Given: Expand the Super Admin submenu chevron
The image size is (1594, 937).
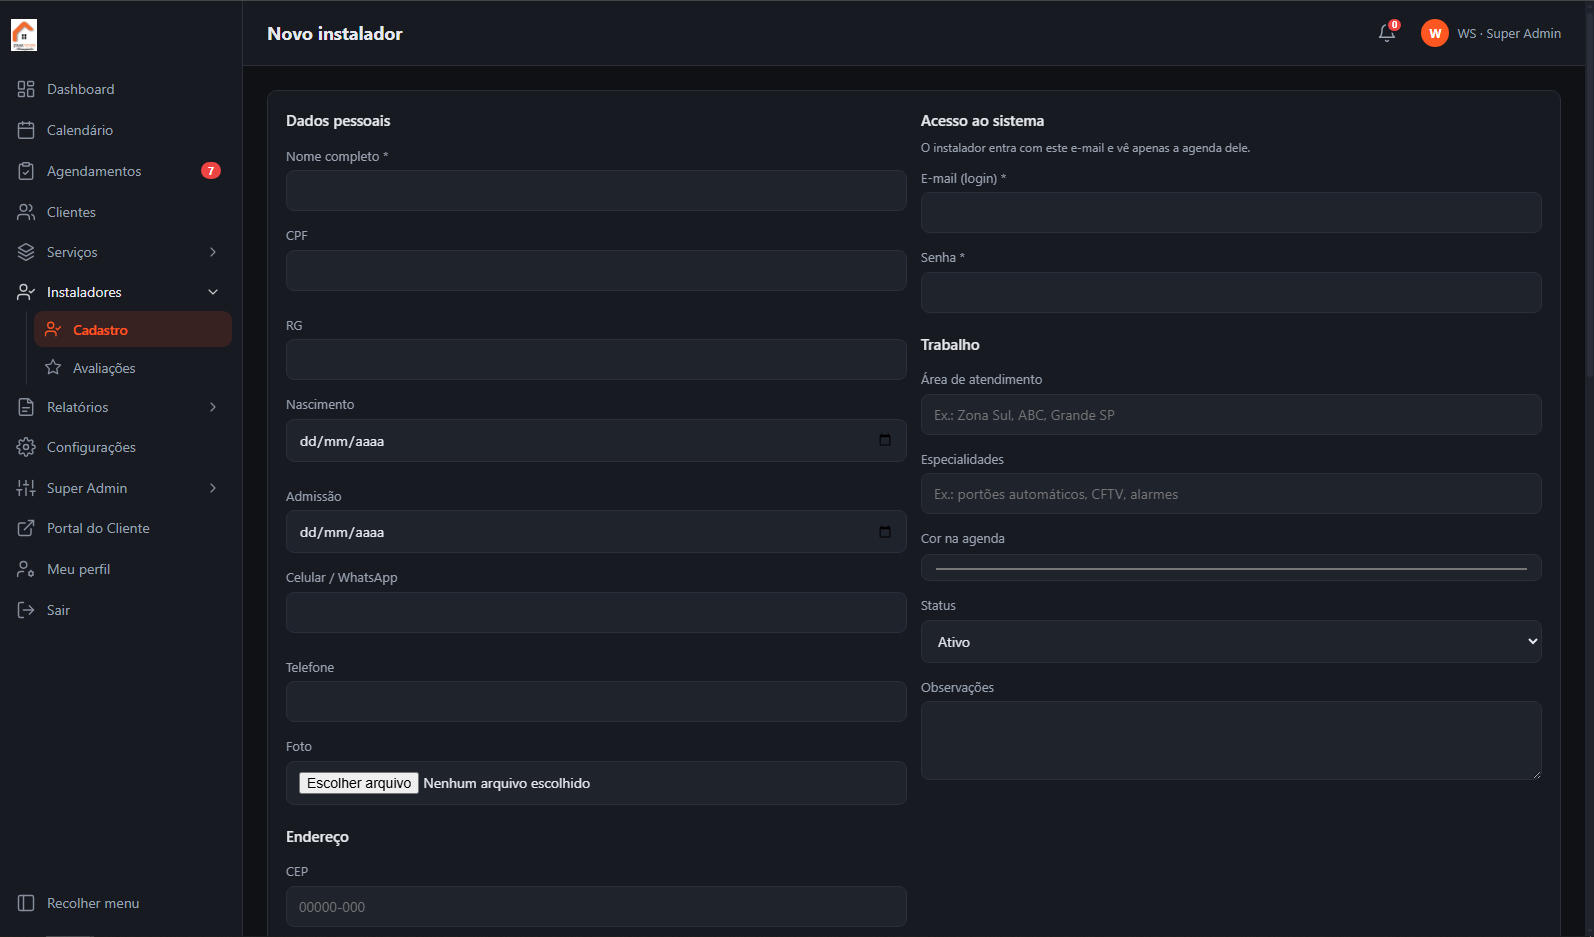Looking at the screenshot, I should (x=213, y=488).
